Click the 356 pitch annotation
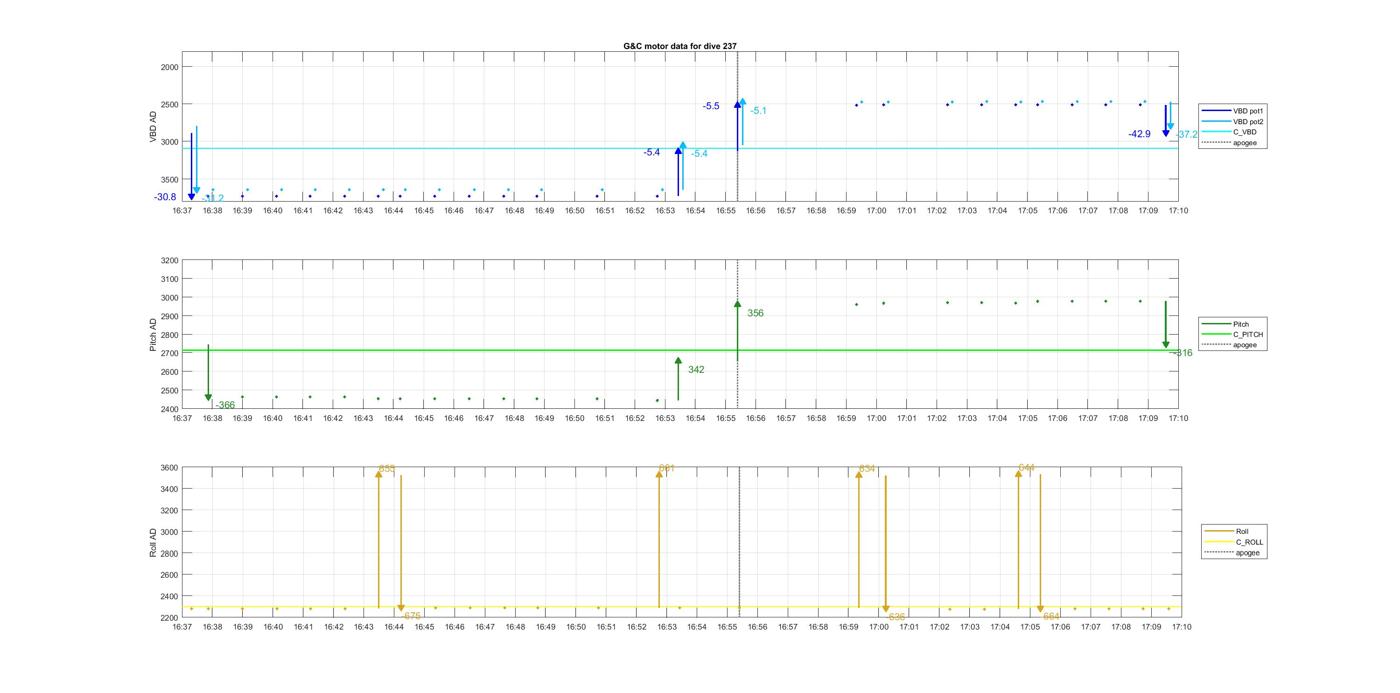 tap(755, 313)
